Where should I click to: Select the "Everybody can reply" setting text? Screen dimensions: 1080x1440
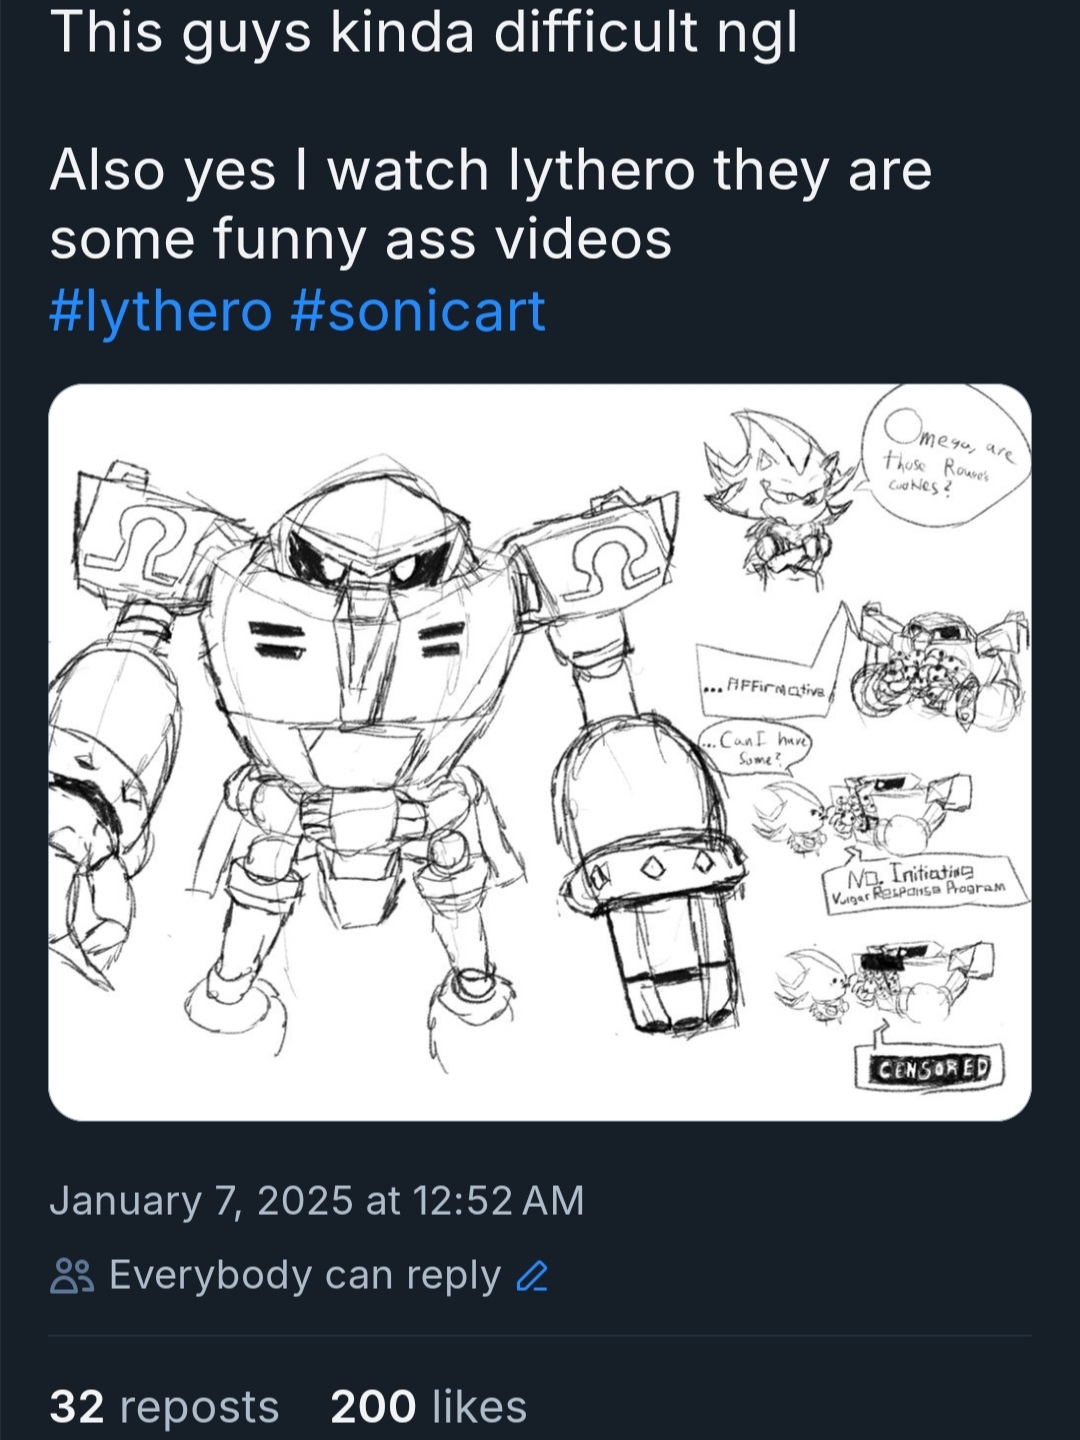(304, 1276)
